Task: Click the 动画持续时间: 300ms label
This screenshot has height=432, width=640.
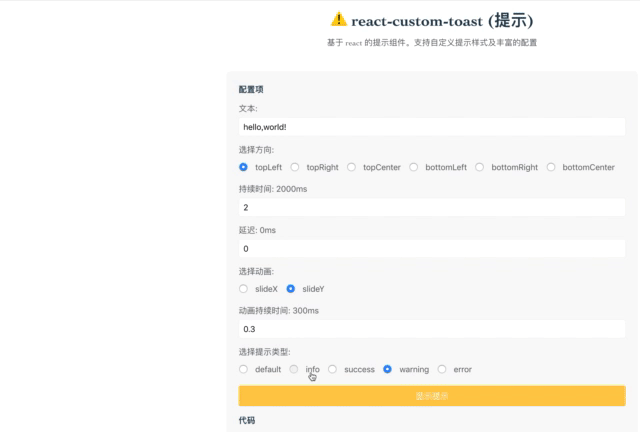Action: pos(279,311)
